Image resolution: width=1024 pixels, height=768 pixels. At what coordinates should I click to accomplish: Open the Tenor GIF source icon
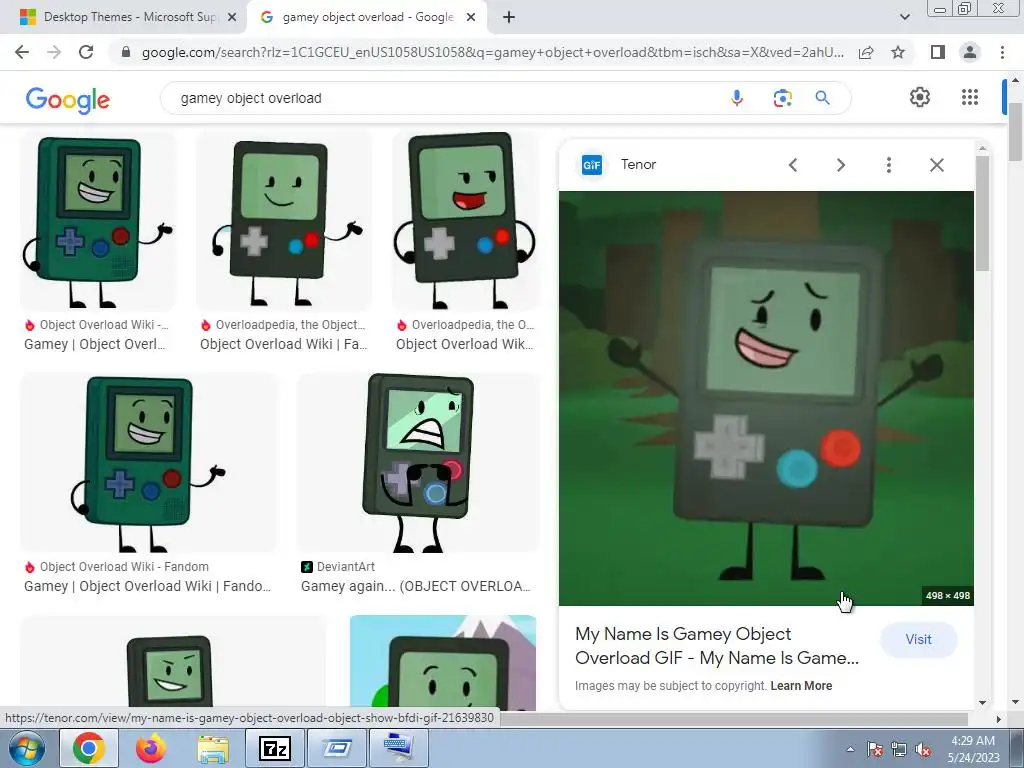(x=592, y=165)
